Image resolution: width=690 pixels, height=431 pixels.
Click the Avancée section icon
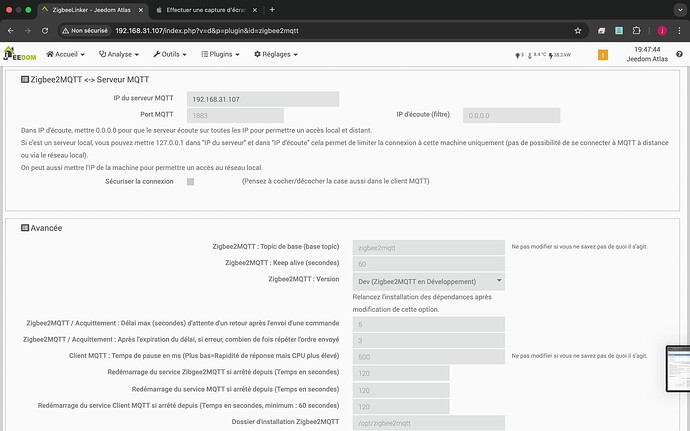pos(25,228)
